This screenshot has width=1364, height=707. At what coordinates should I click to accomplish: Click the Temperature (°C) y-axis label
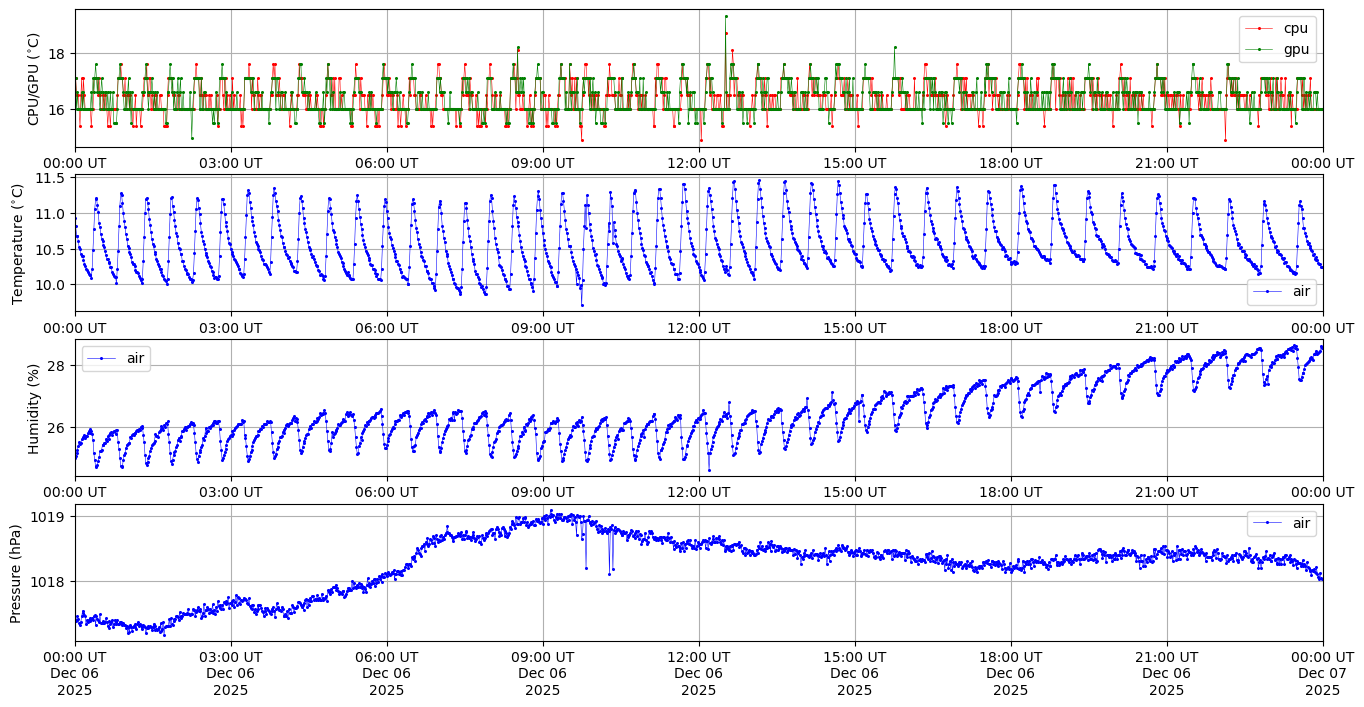[17, 243]
